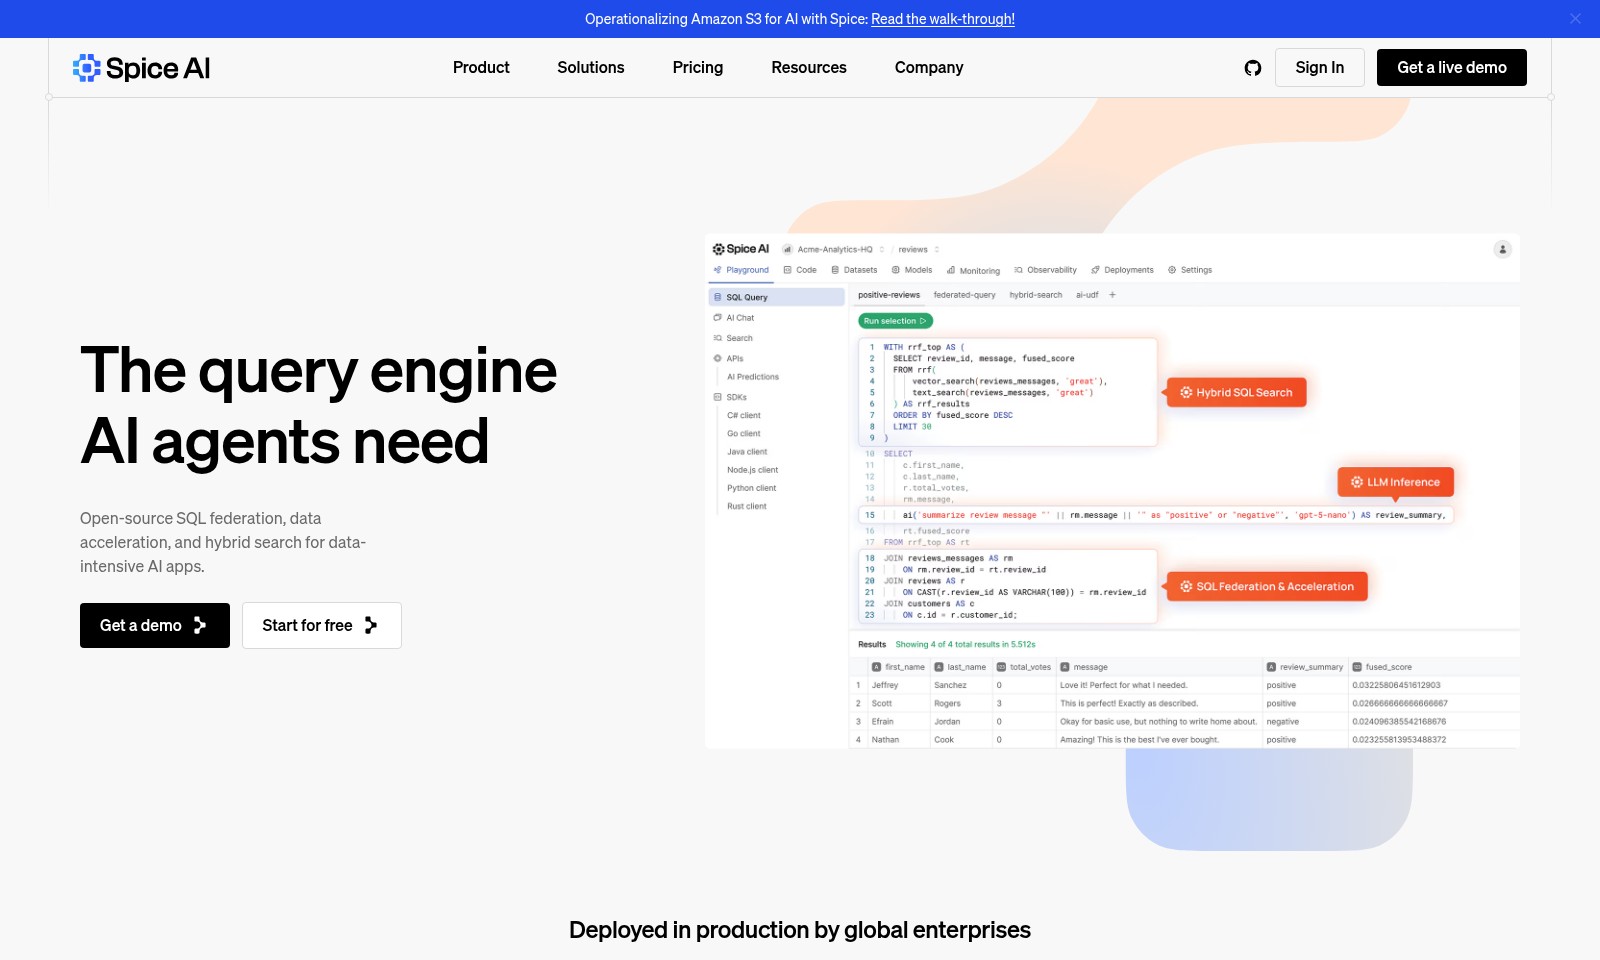Select the Models tab in preview

click(912, 270)
